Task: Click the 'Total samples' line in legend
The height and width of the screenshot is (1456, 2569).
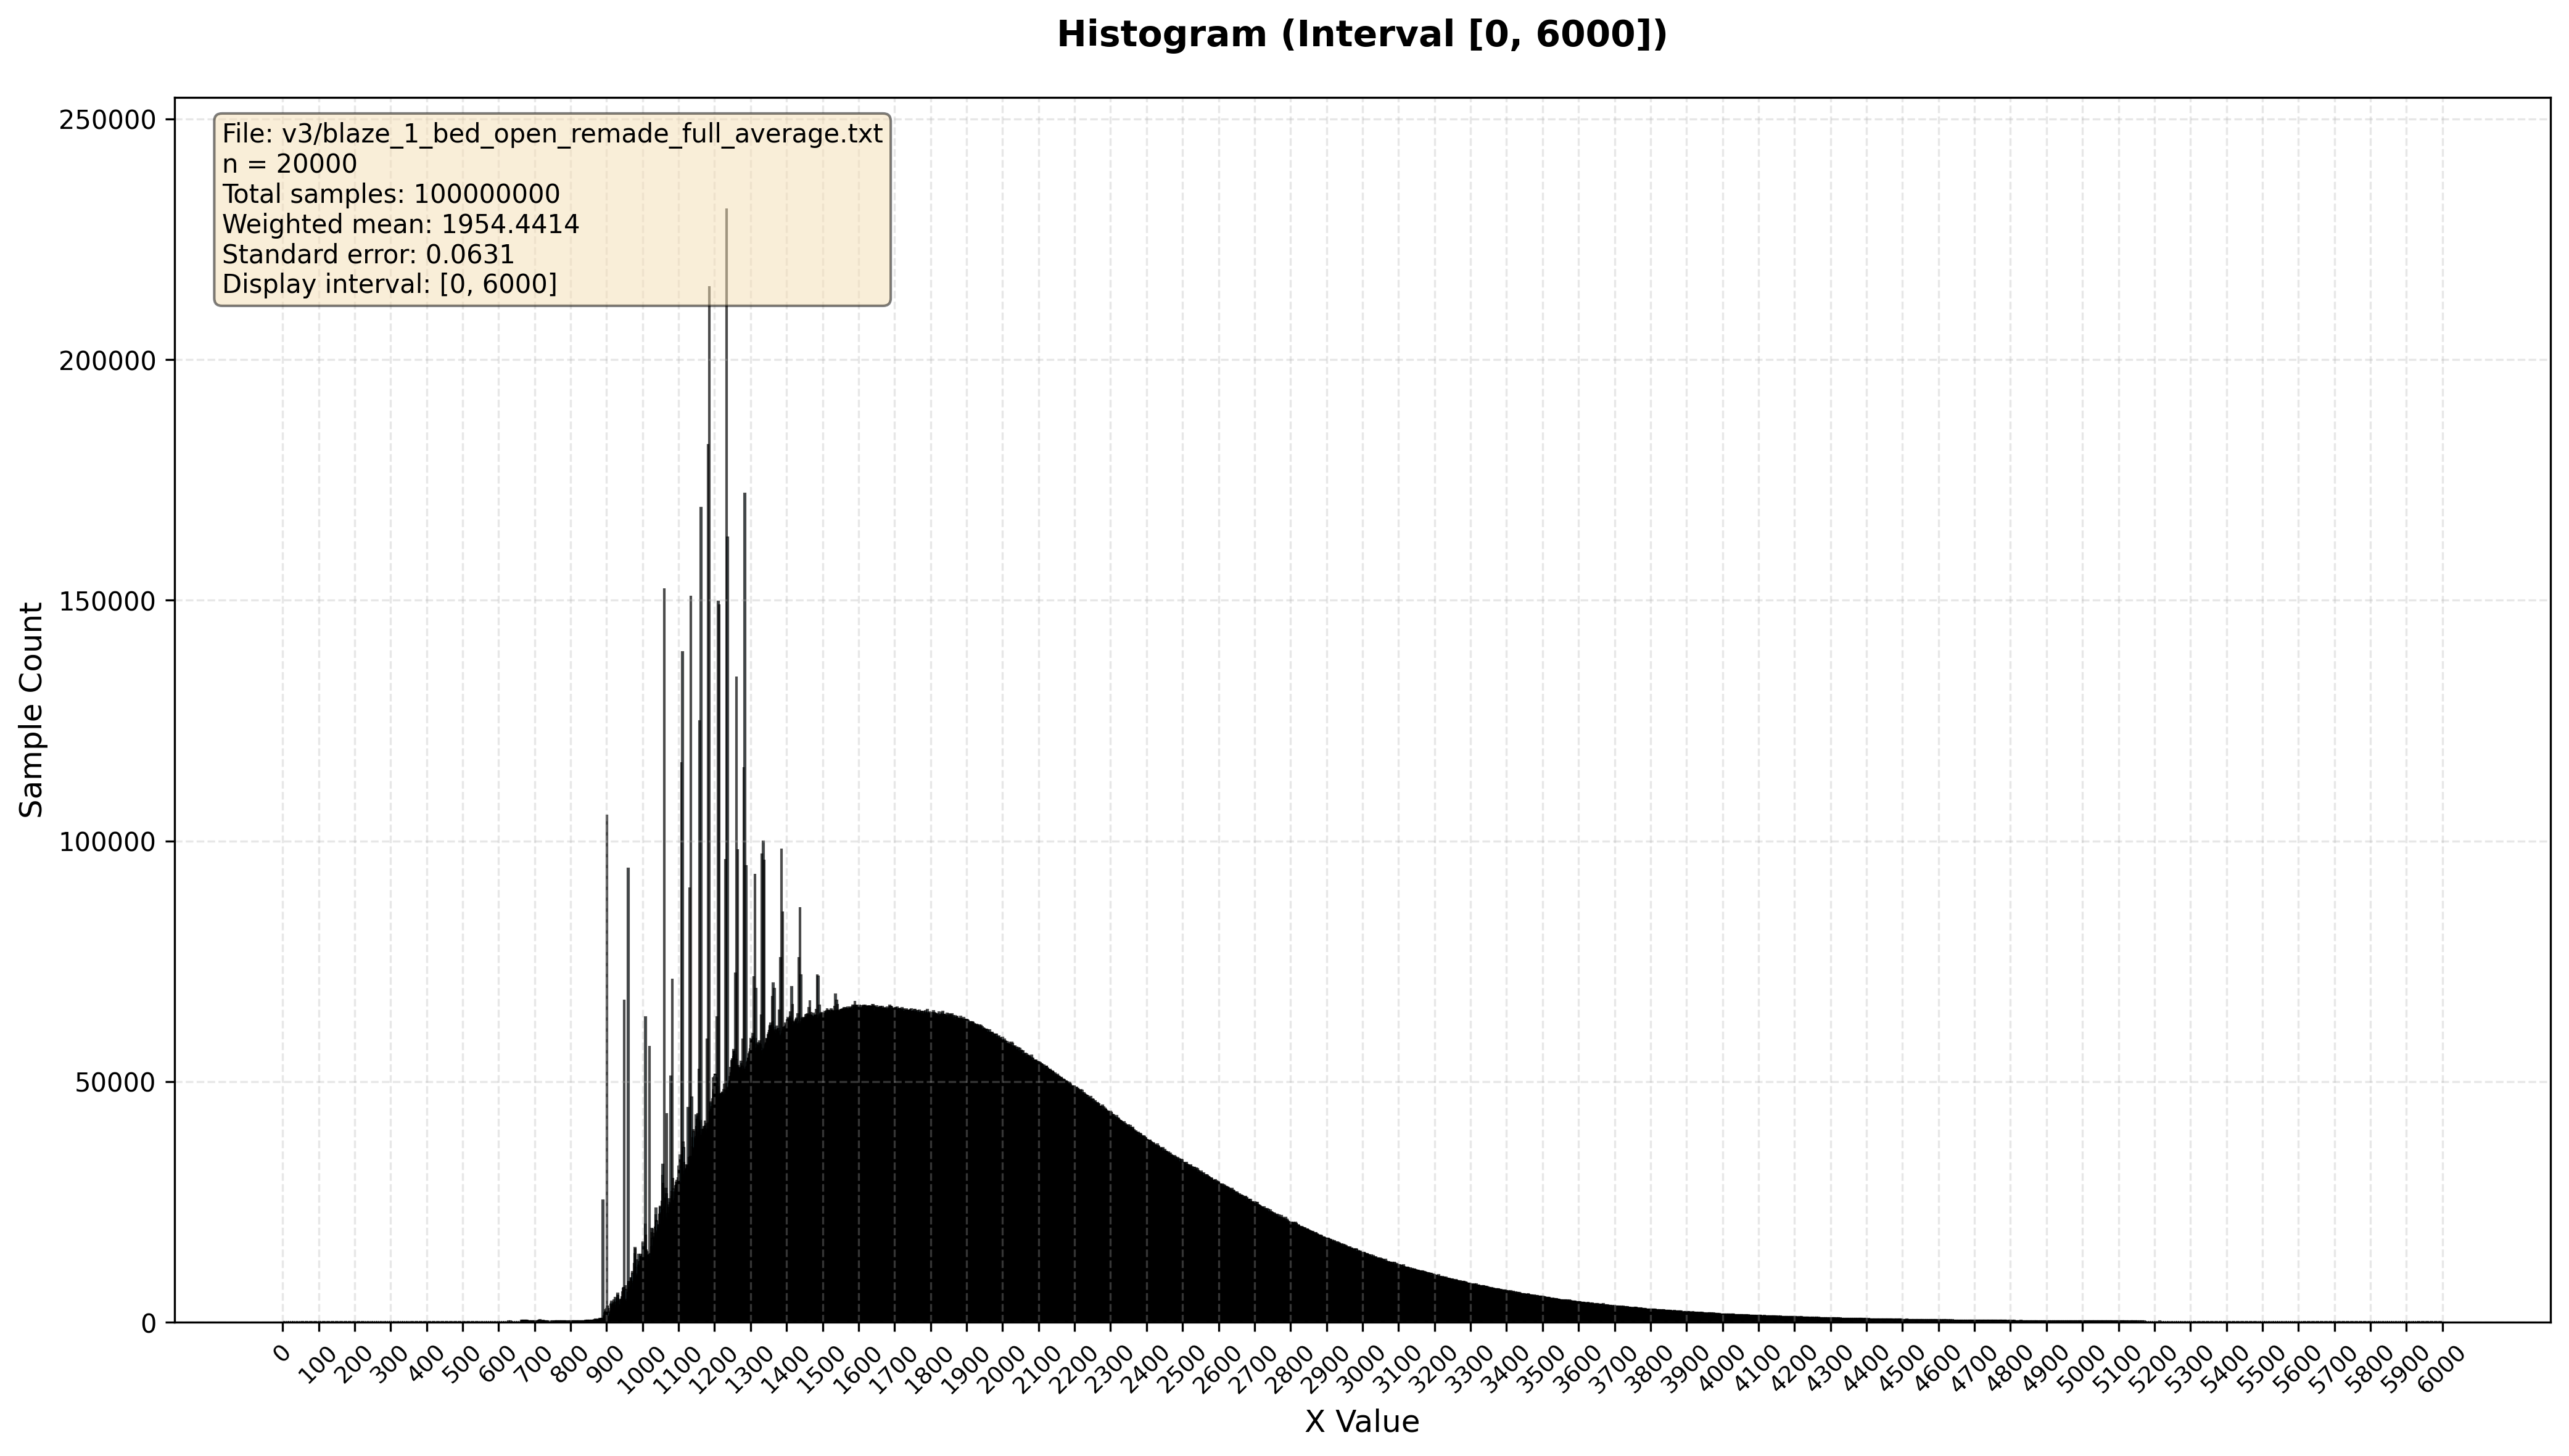Action: [x=390, y=194]
